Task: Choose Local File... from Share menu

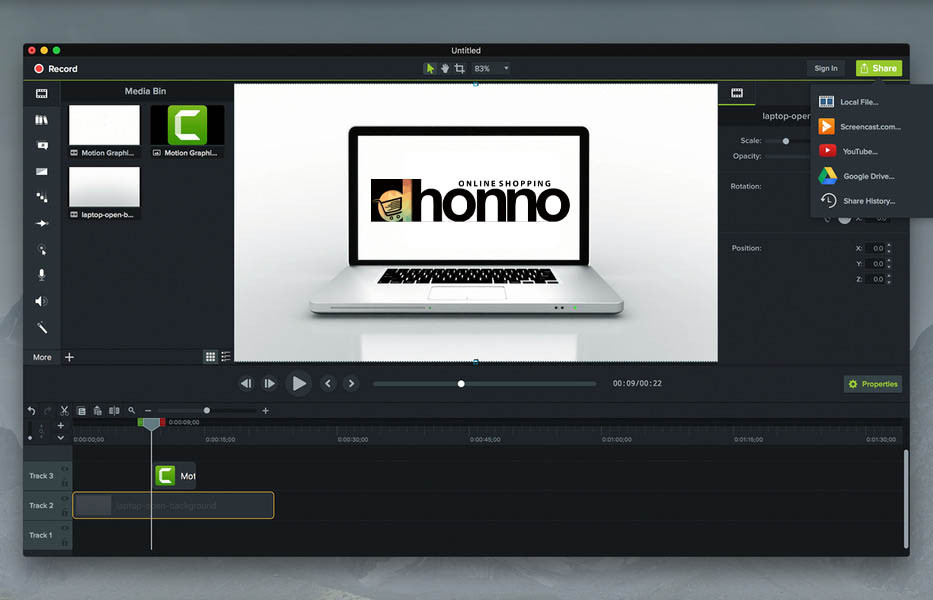Action: coord(859,102)
